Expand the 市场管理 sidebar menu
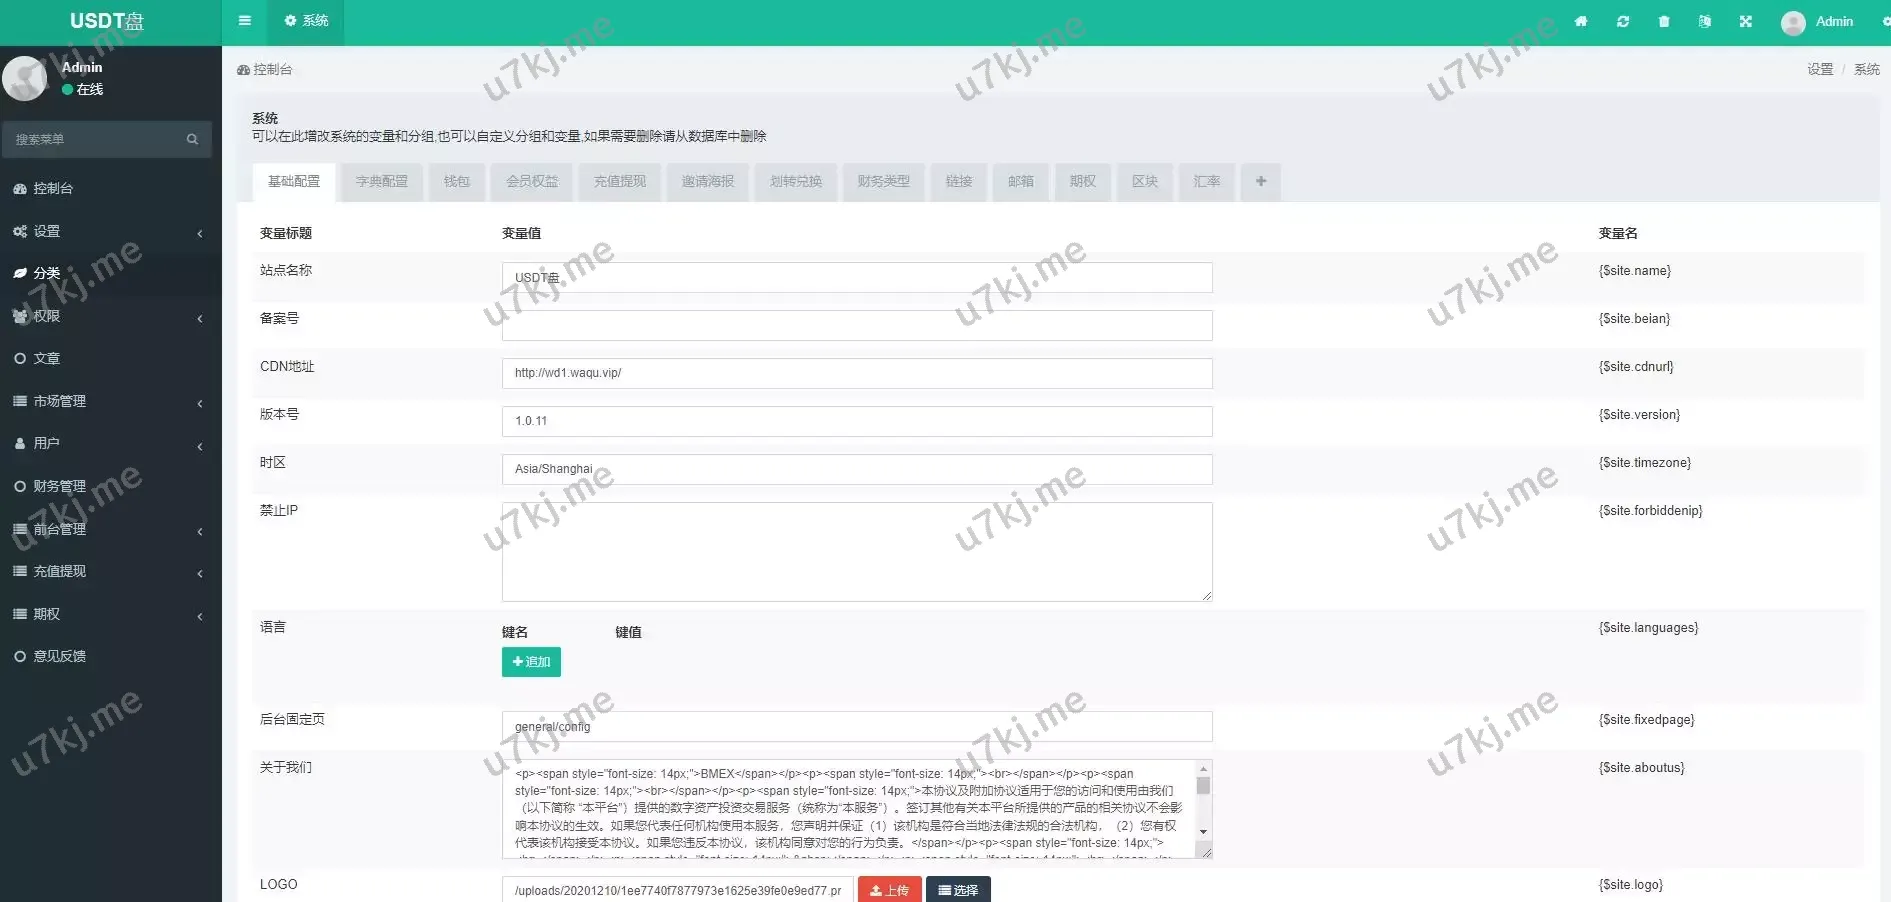This screenshot has height=902, width=1891. [110, 401]
